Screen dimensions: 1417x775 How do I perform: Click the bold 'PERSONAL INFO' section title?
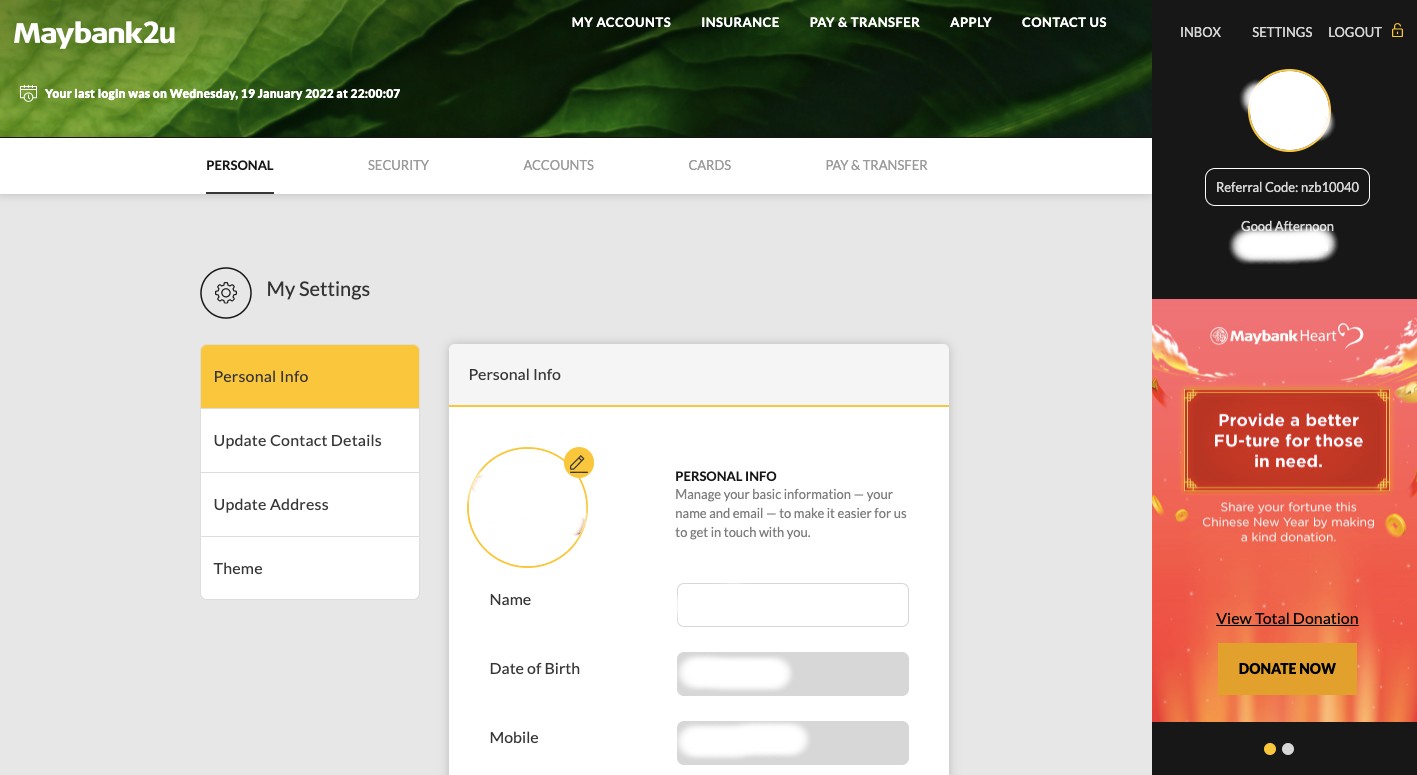tap(726, 476)
